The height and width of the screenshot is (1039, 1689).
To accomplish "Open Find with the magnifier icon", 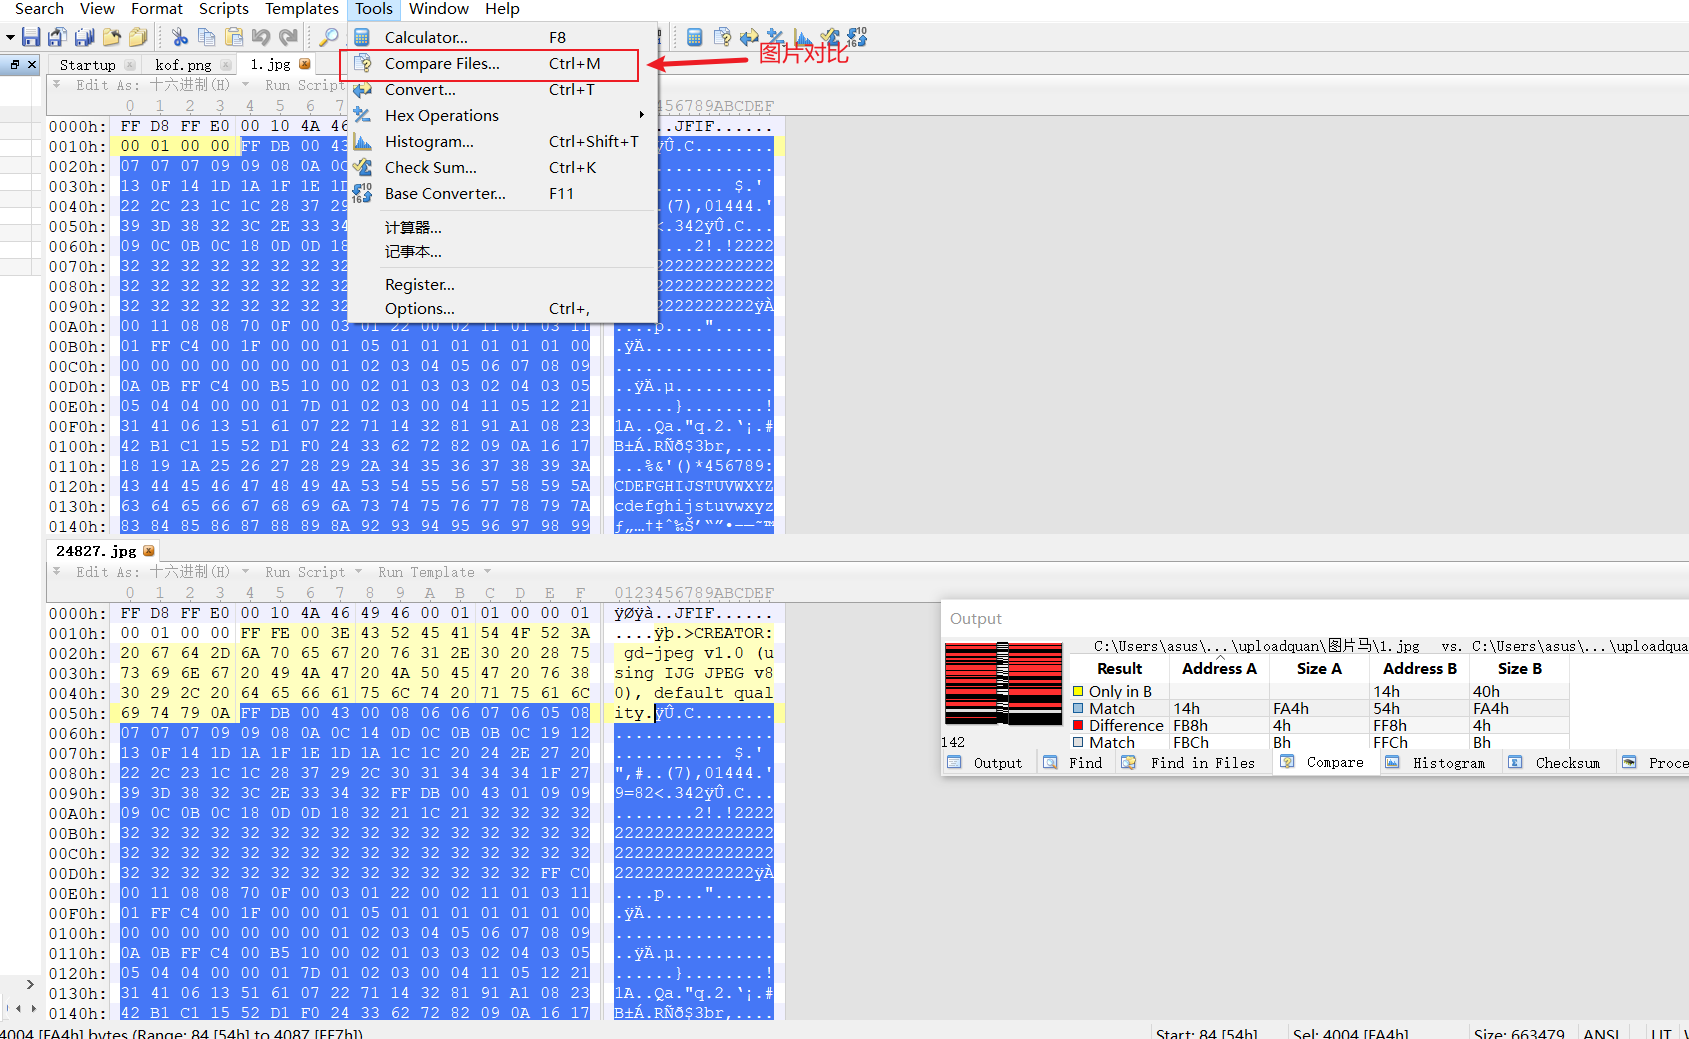I will coord(328,37).
